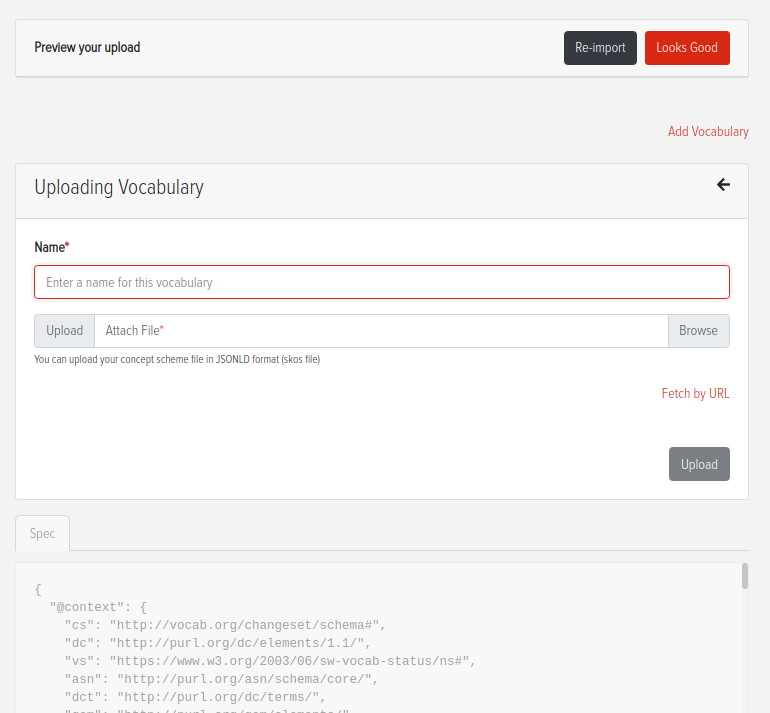Click the "Preview your upload" heading

tap(87, 48)
